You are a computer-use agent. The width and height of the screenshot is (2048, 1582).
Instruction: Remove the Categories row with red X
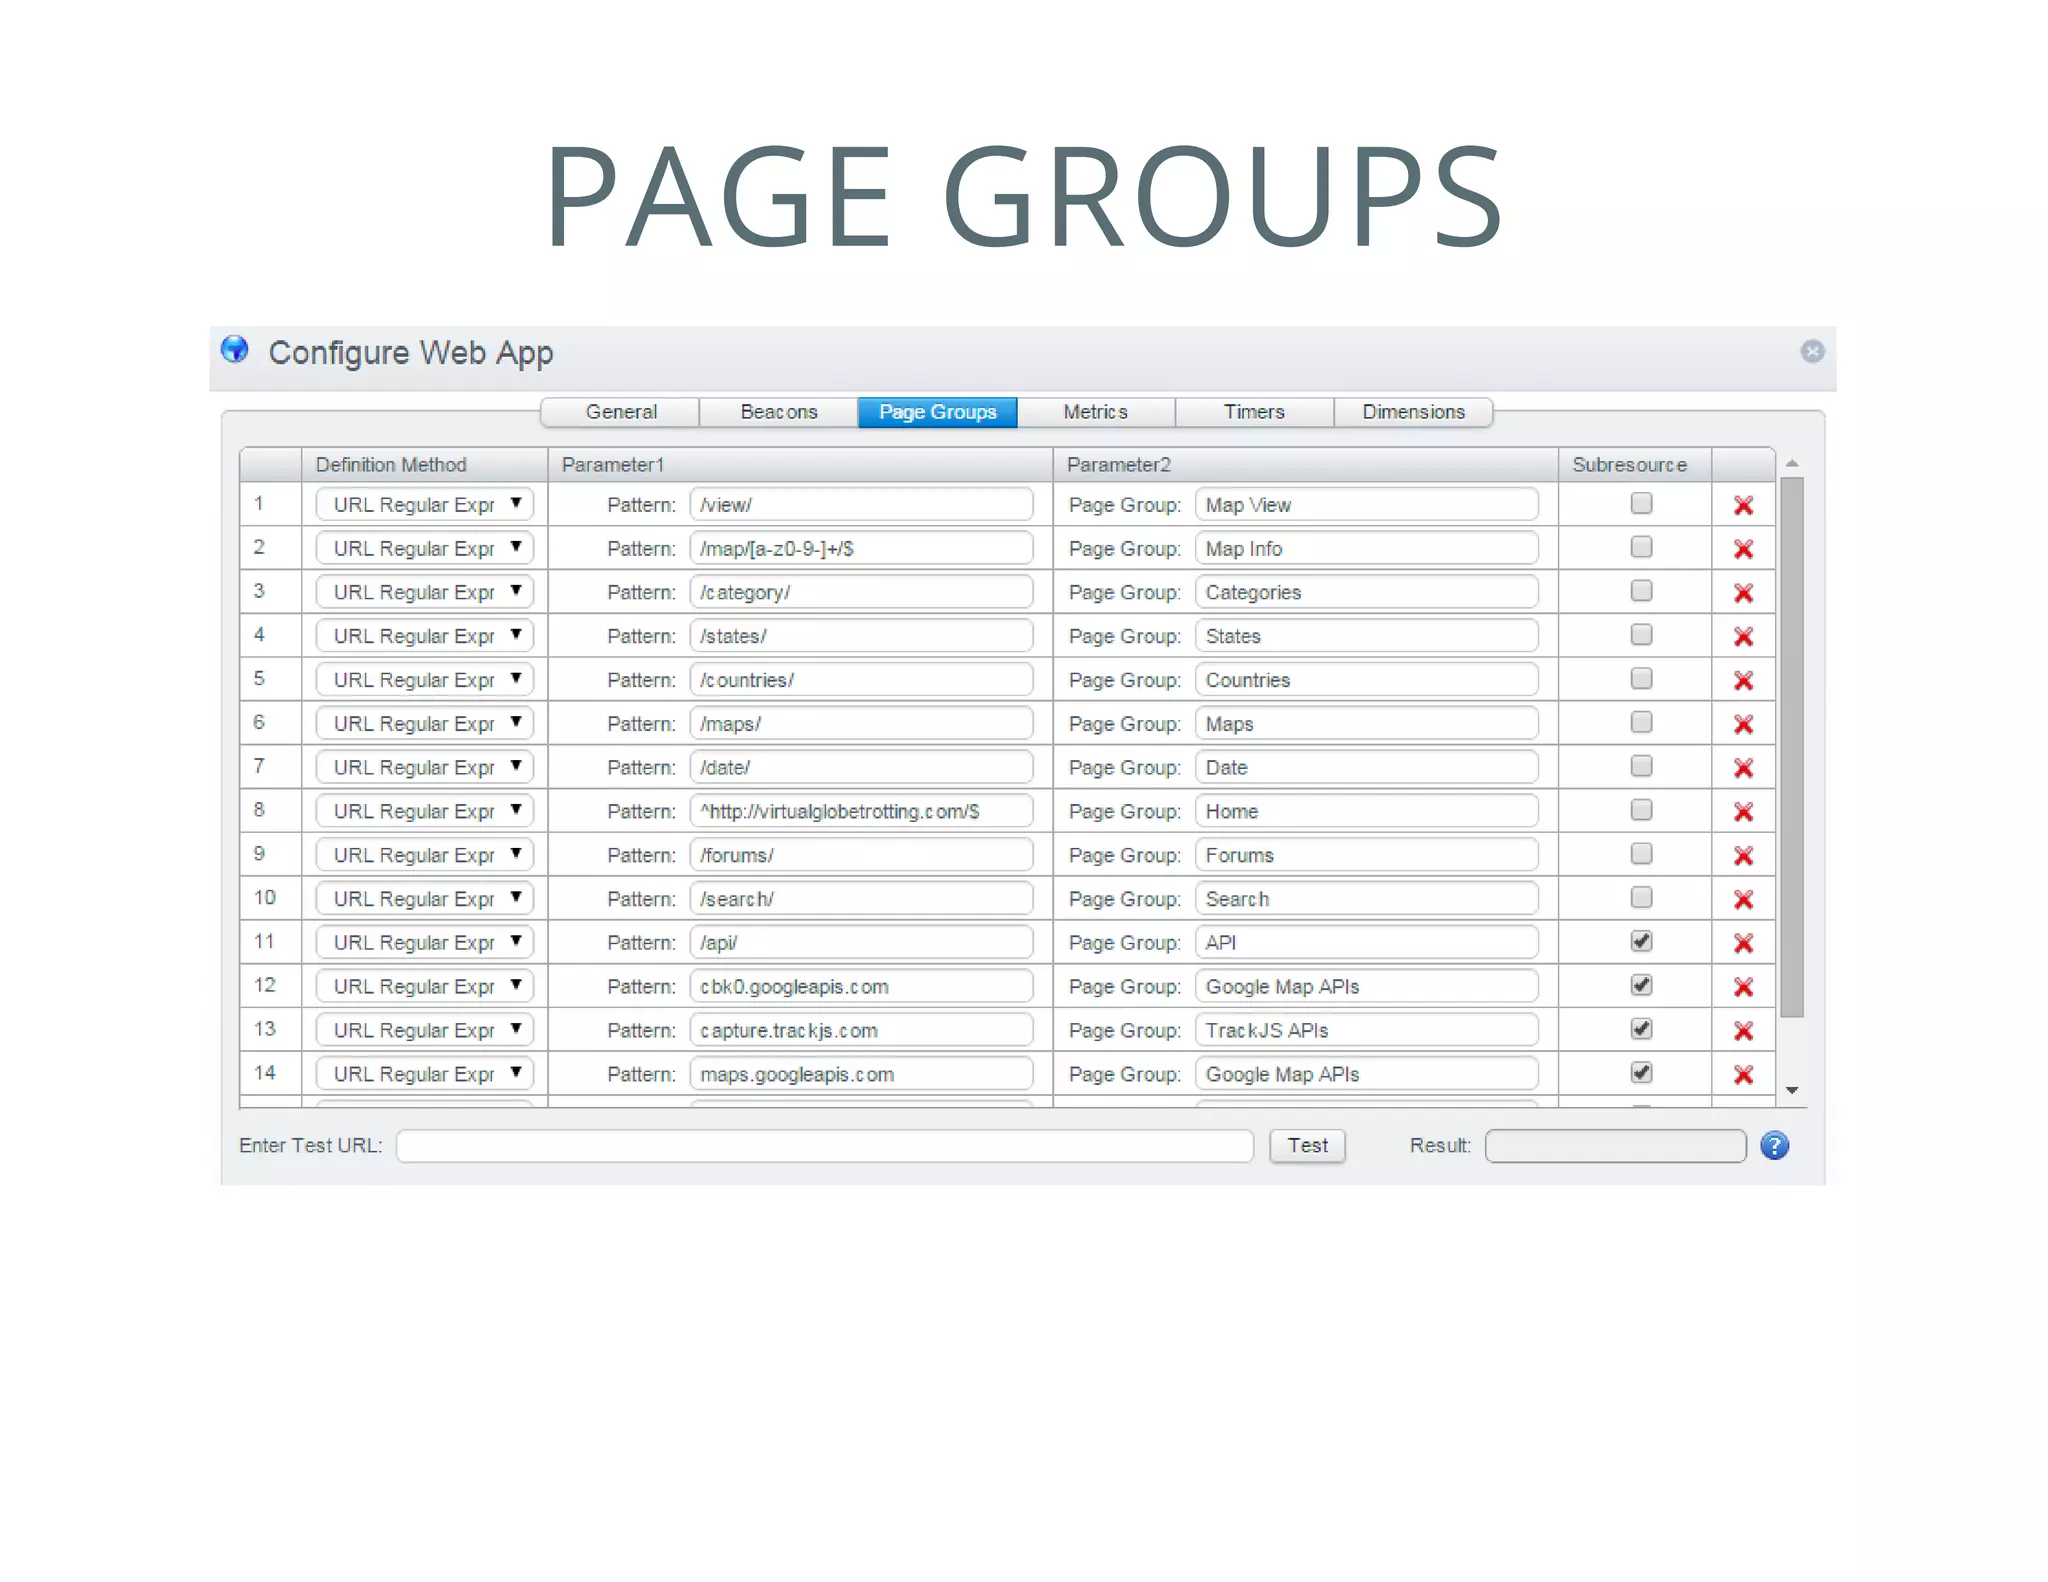1743,593
